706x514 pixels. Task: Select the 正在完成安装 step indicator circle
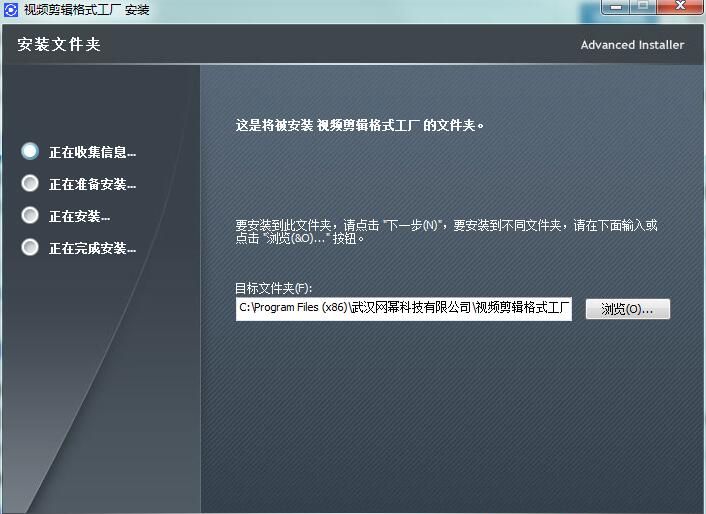tap(30, 248)
